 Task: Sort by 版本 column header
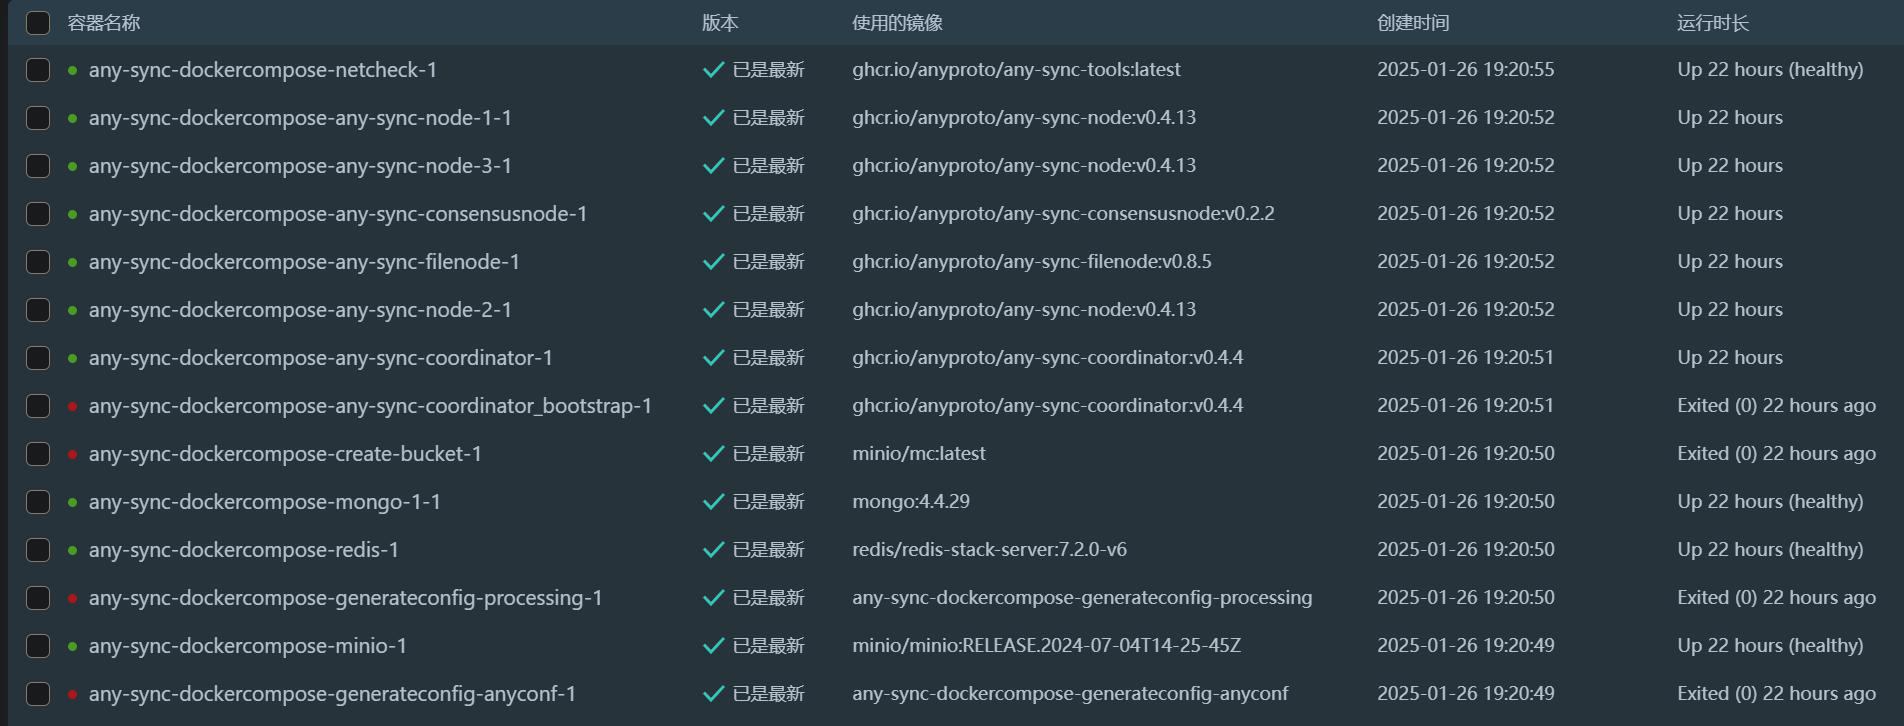click(720, 23)
